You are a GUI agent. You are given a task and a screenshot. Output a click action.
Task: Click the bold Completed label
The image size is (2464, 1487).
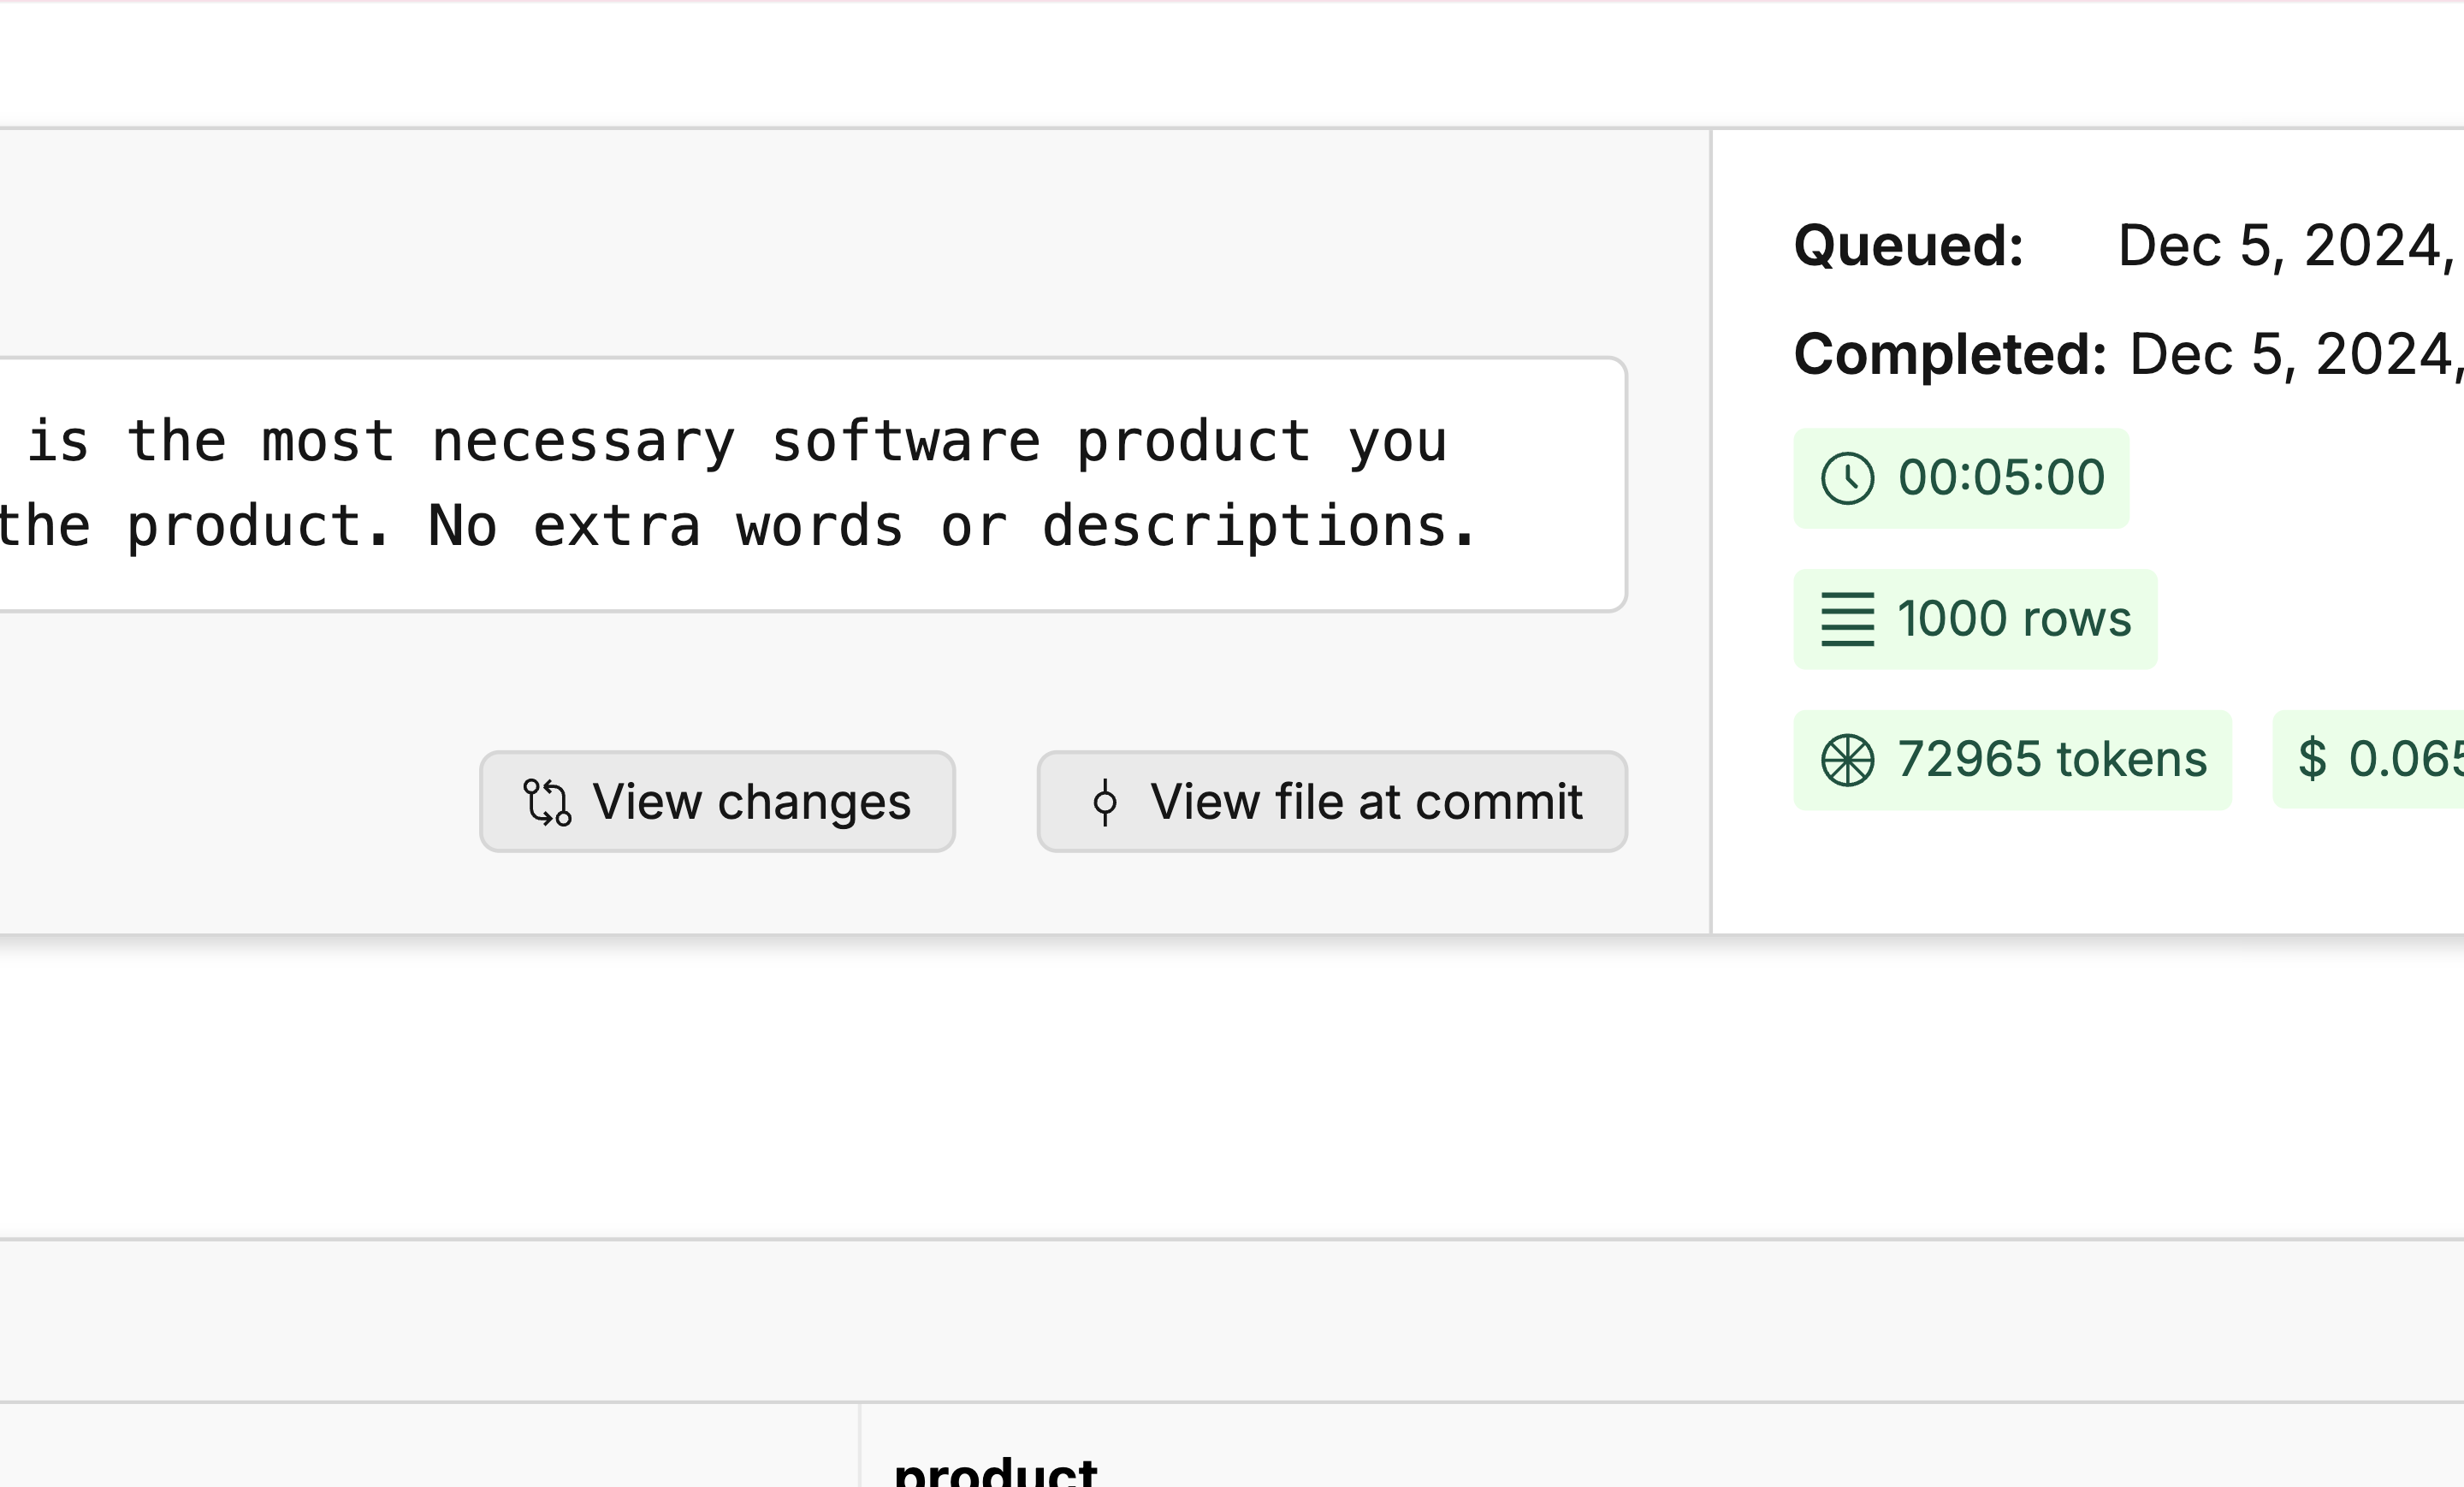(1950, 354)
